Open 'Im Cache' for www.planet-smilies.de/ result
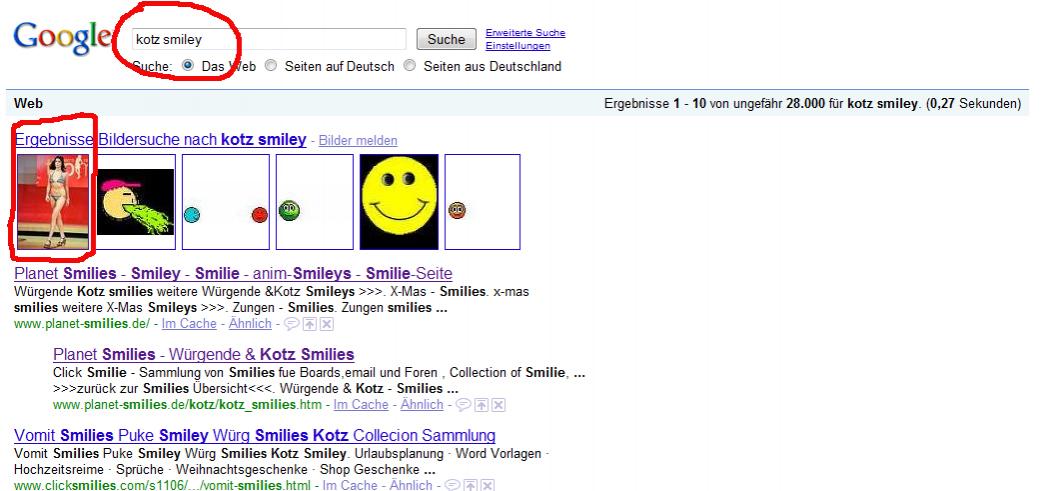 (189, 324)
